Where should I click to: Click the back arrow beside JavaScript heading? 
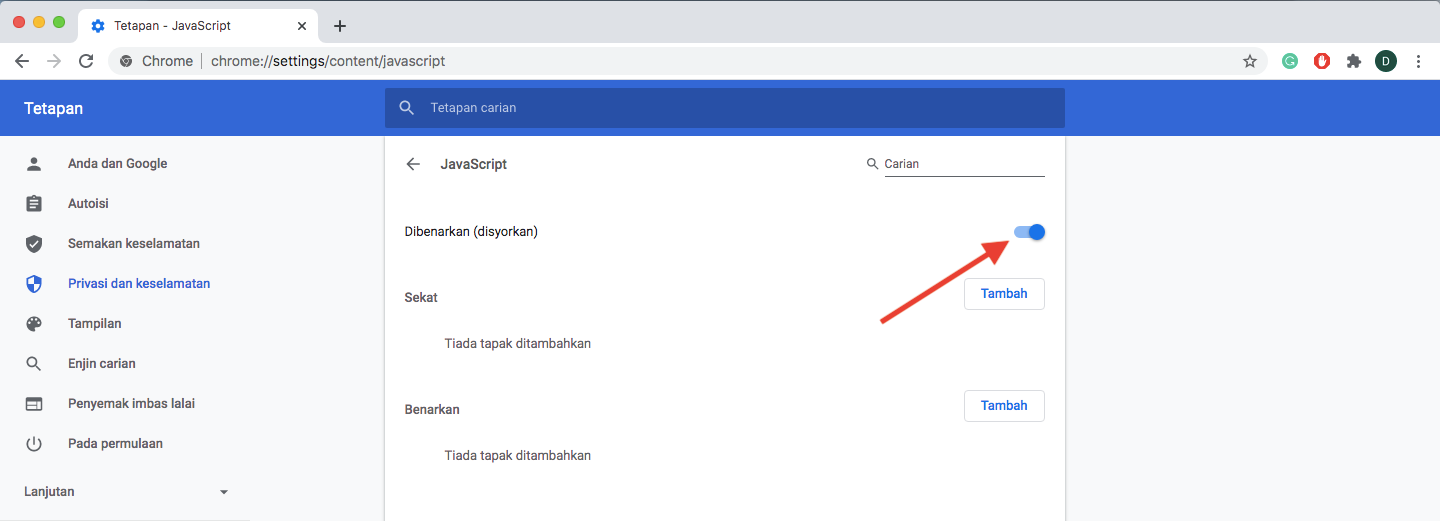pos(413,164)
